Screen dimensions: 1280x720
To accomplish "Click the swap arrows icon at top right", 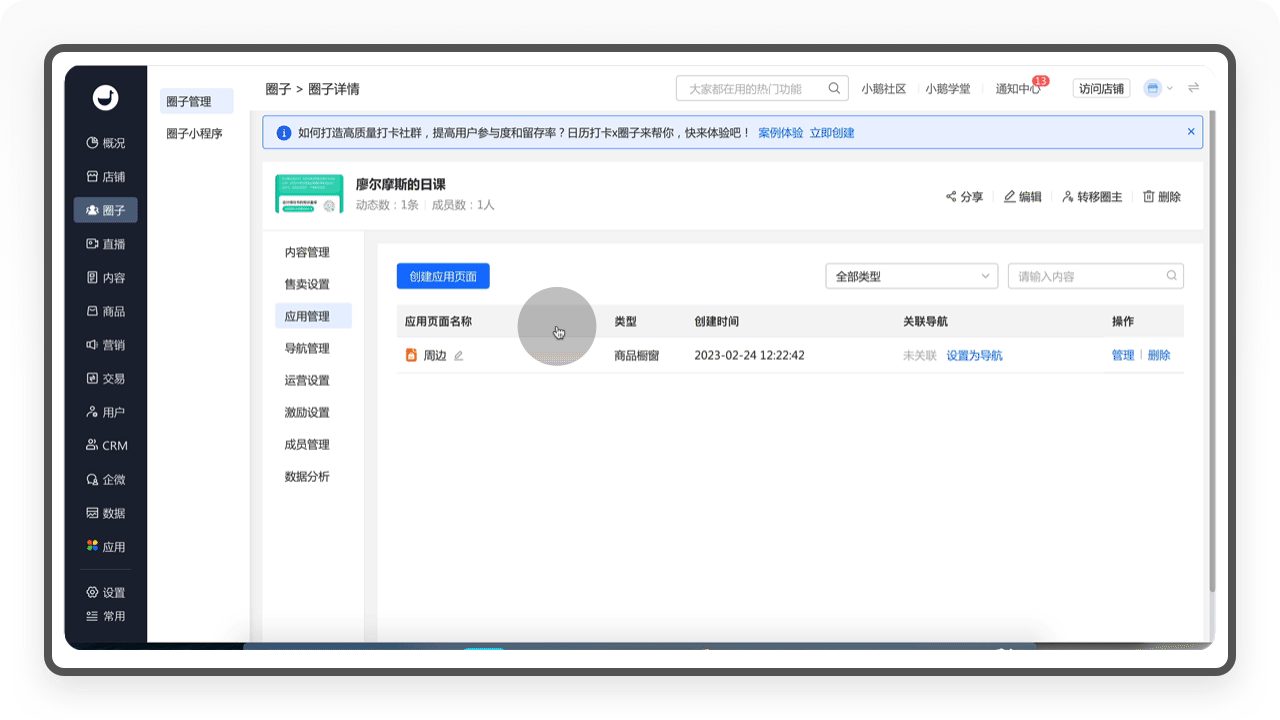I will pos(1193,88).
